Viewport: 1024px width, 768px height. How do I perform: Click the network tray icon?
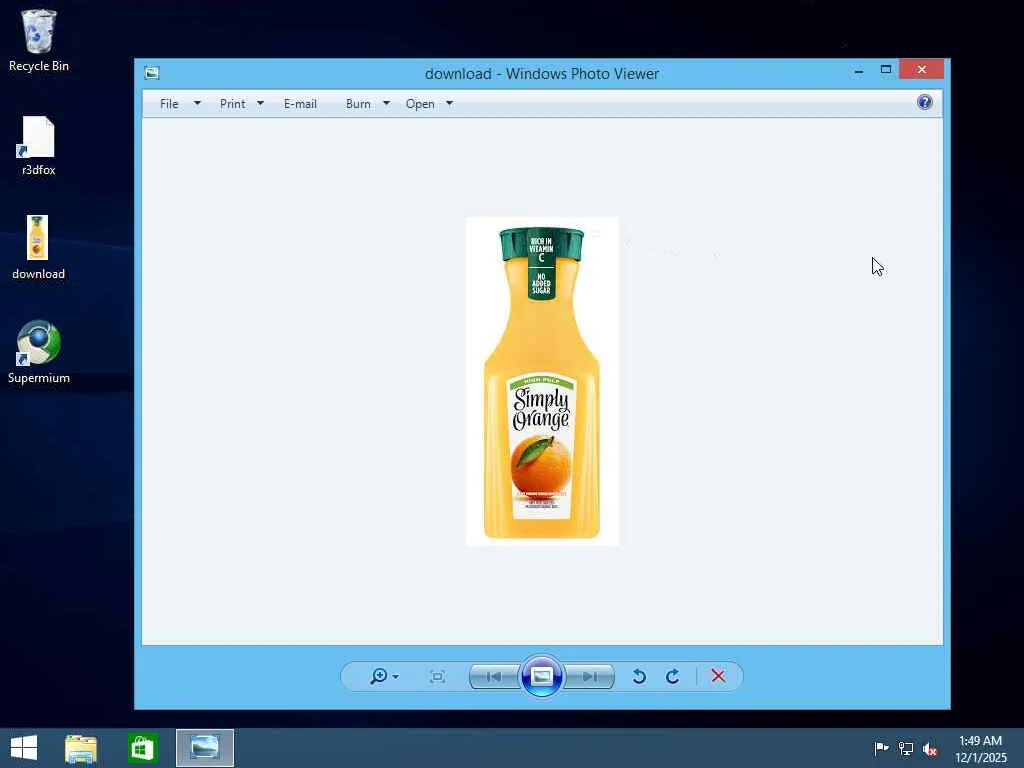(x=906, y=748)
